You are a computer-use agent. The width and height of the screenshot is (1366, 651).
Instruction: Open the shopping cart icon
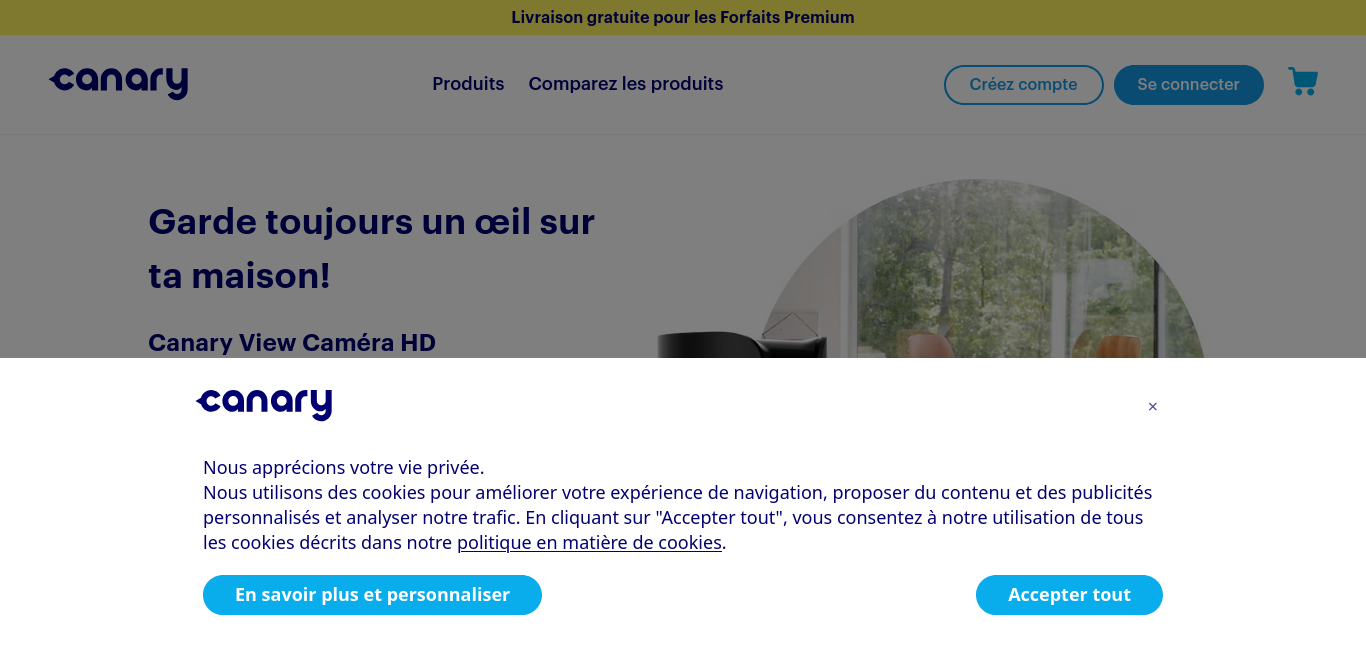[1303, 82]
